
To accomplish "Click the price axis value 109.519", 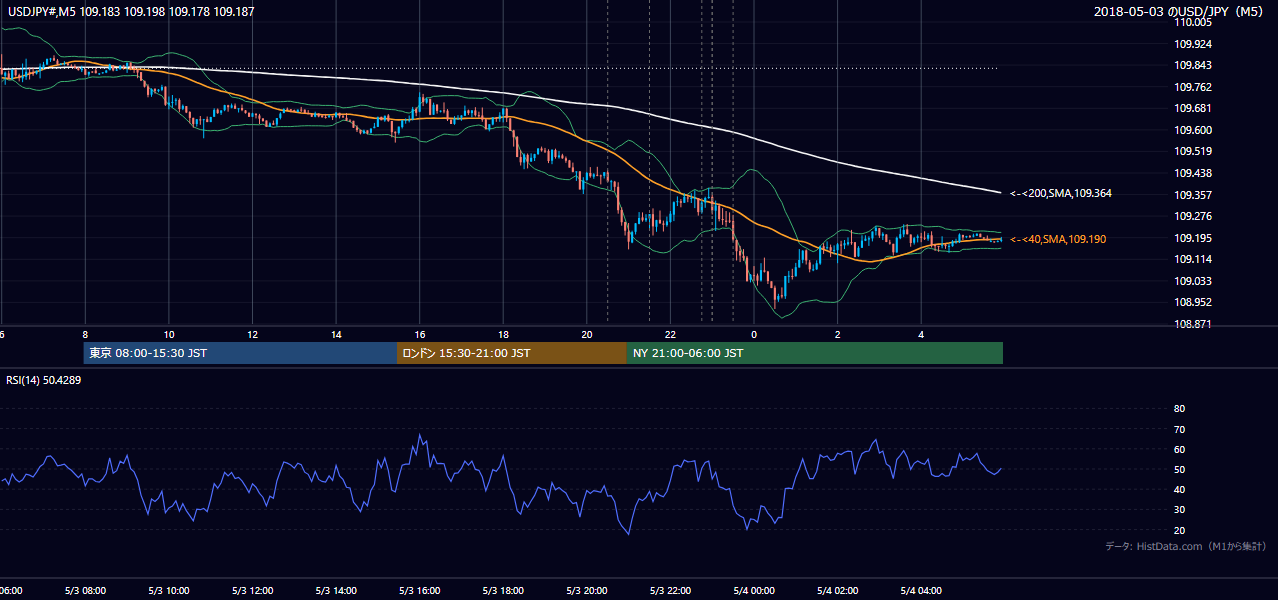I will pos(1193,151).
